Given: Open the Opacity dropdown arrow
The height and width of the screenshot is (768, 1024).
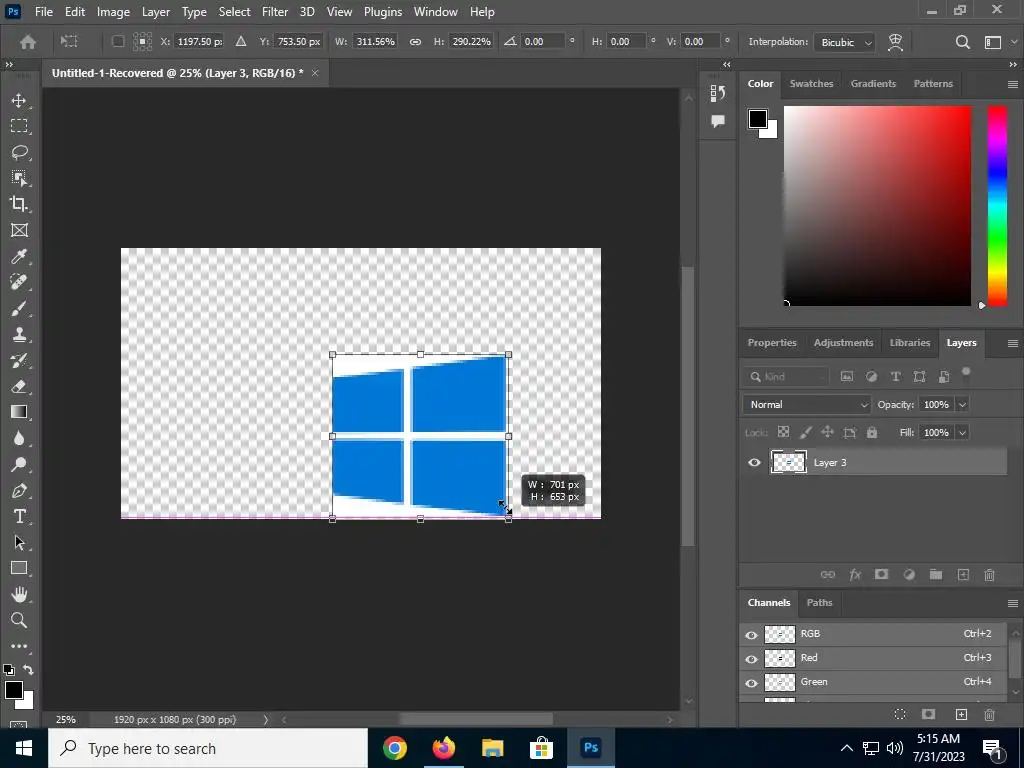Looking at the screenshot, I should tap(962, 405).
